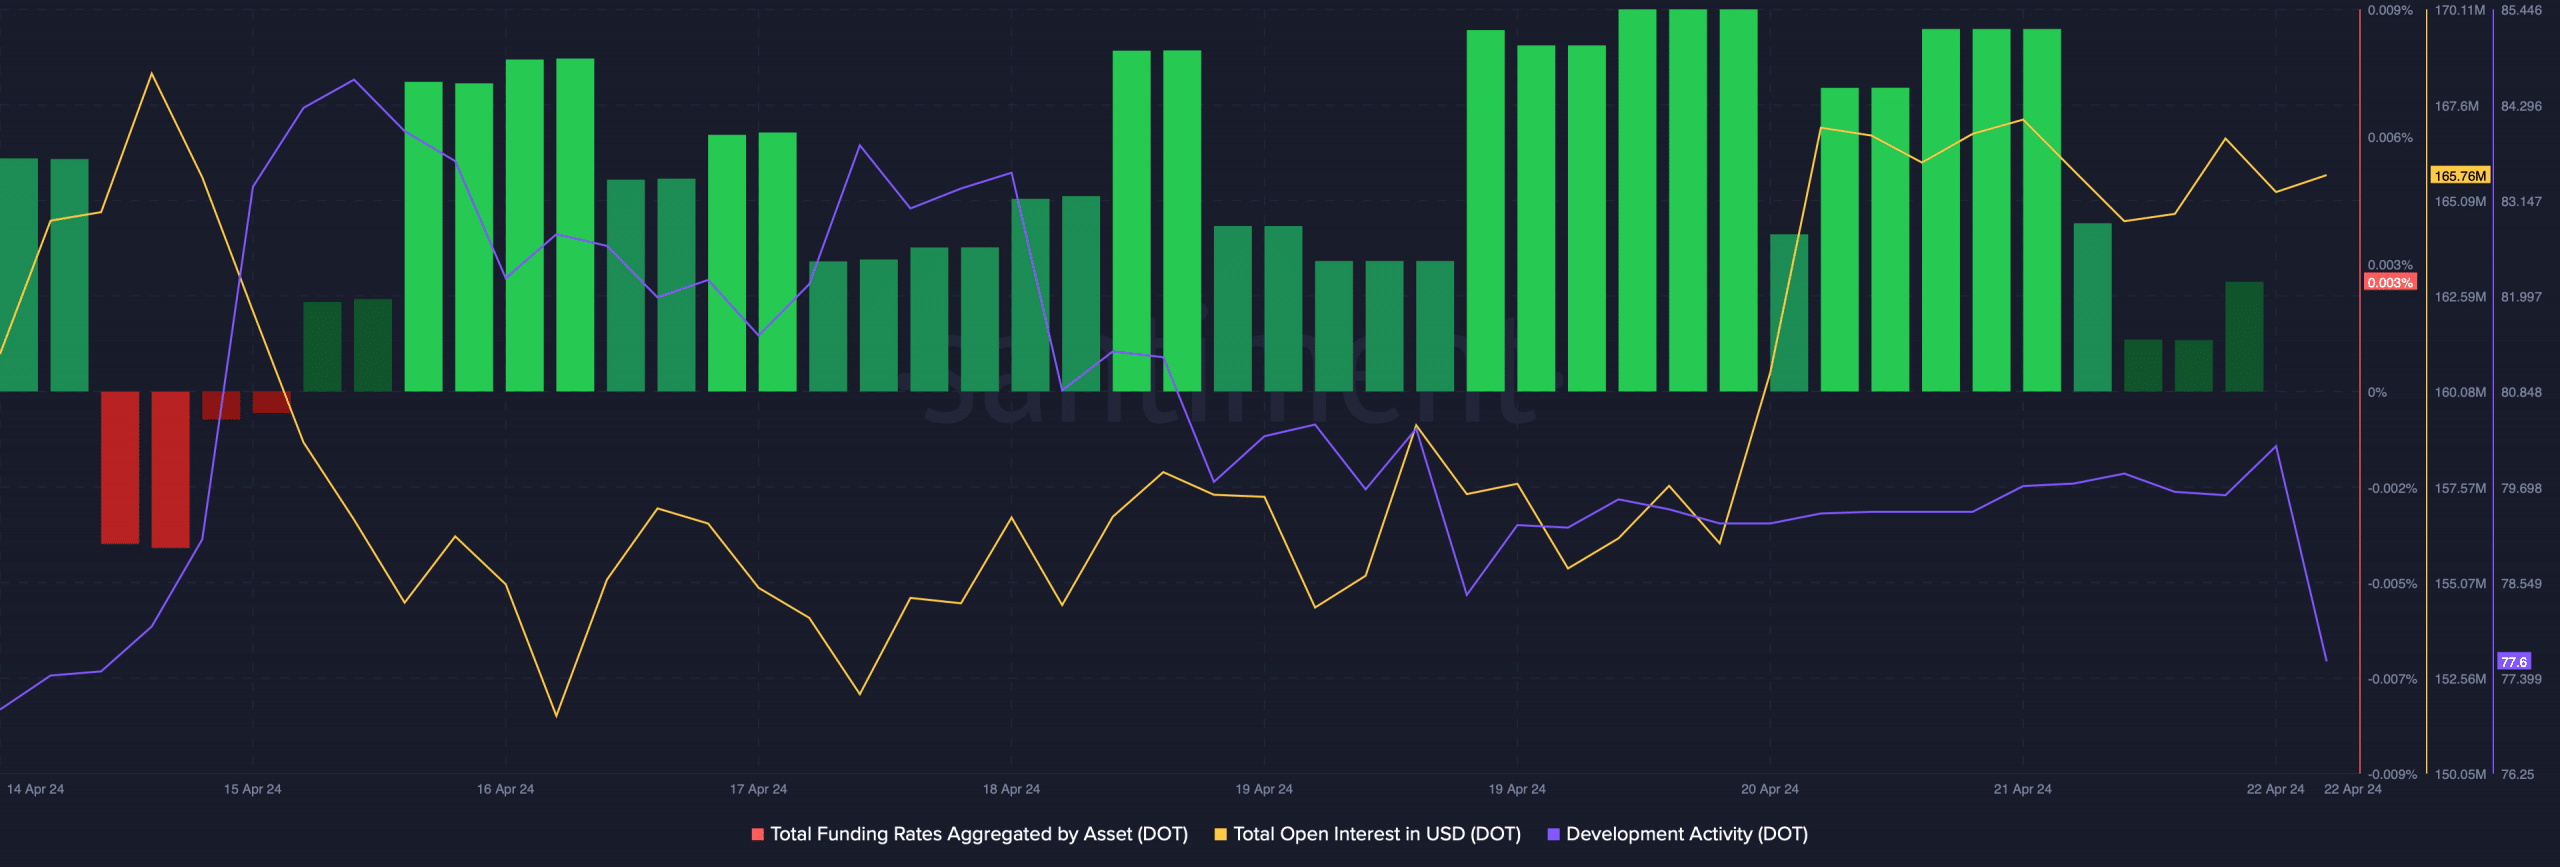Select the red 0.003% funding rate tag
2560x867 pixels.
[2390, 283]
